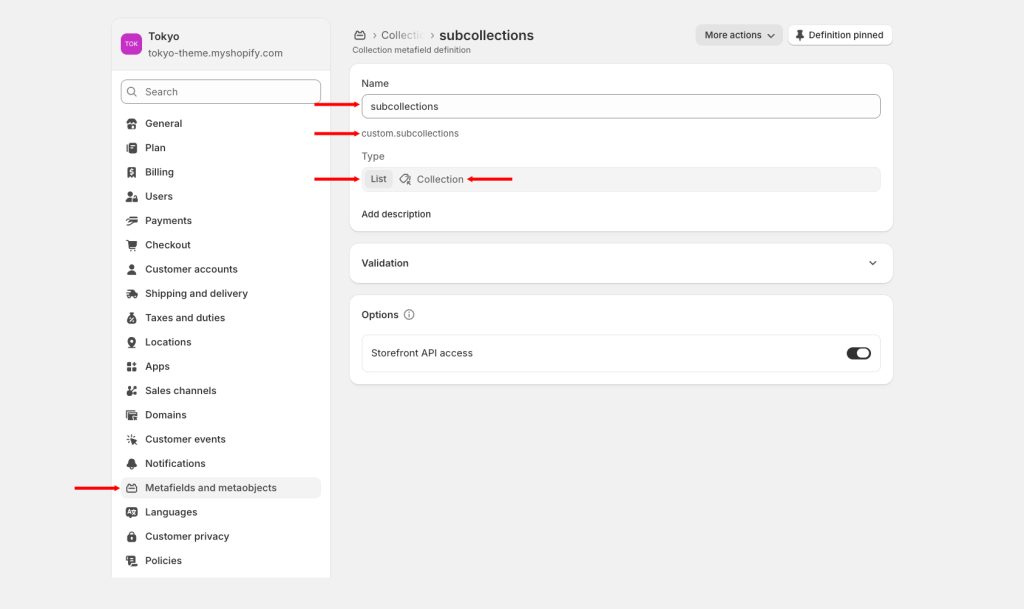Open Notifications settings
The height and width of the screenshot is (609, 1024).
221,463
